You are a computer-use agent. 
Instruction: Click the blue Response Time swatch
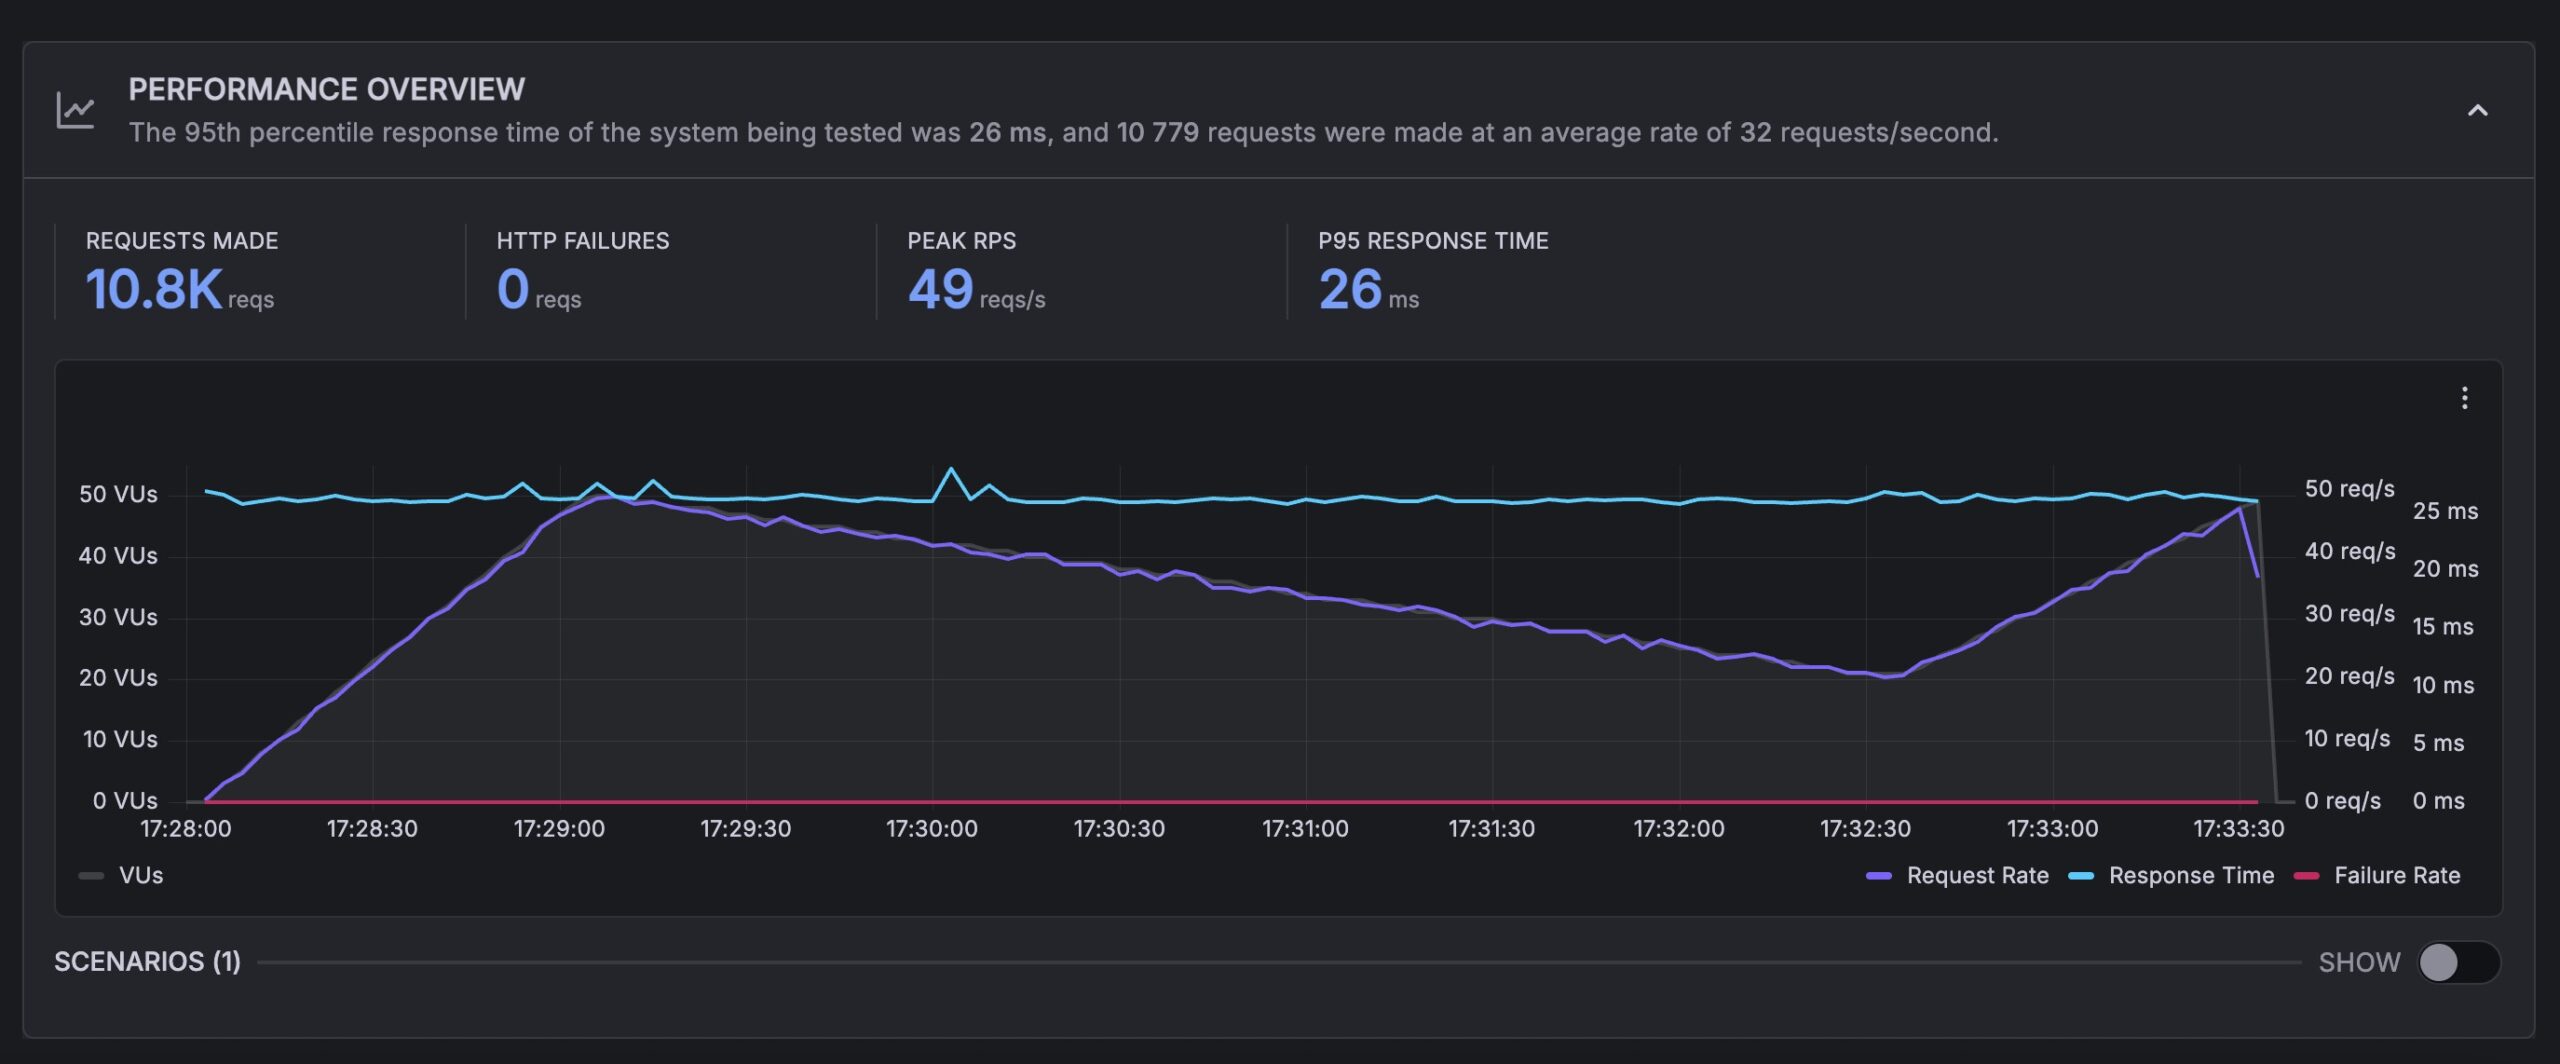pos(2080,876)
